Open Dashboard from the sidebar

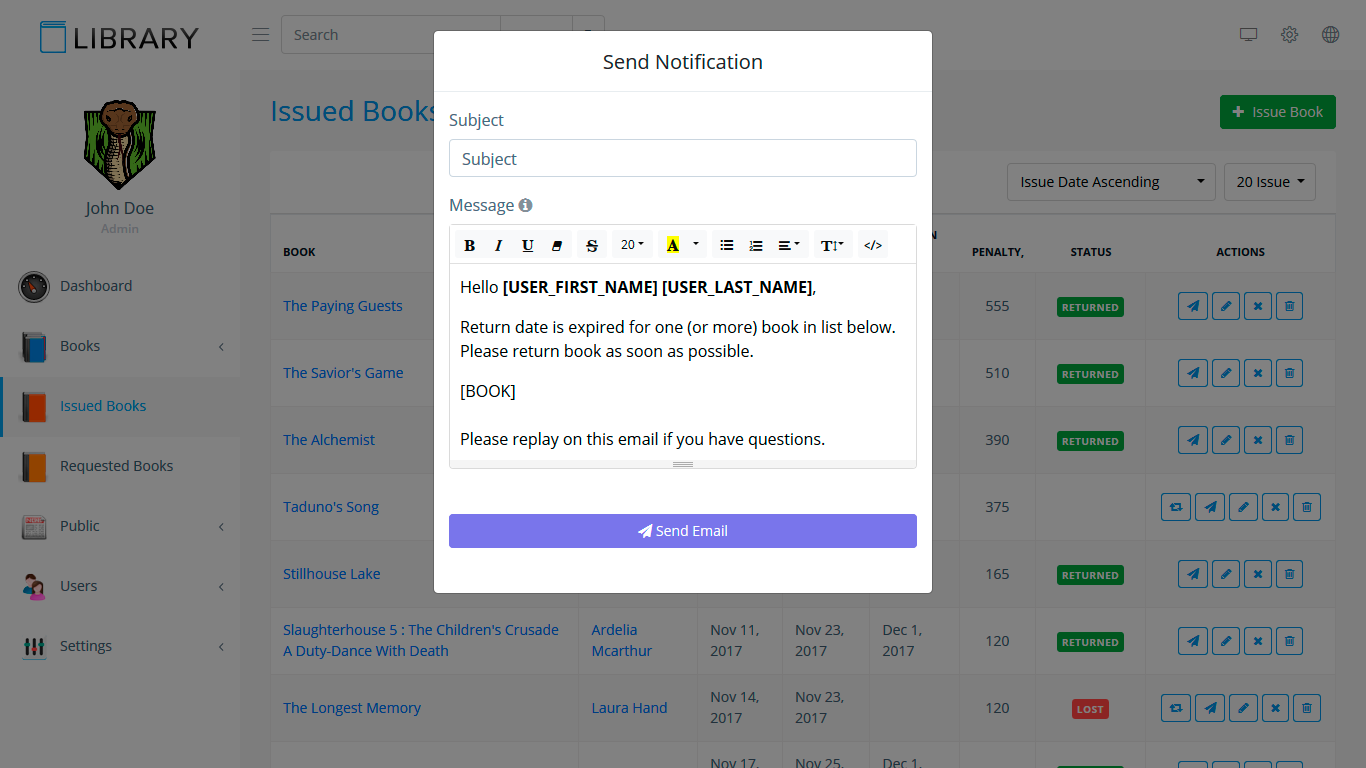(x=96, y=286)
